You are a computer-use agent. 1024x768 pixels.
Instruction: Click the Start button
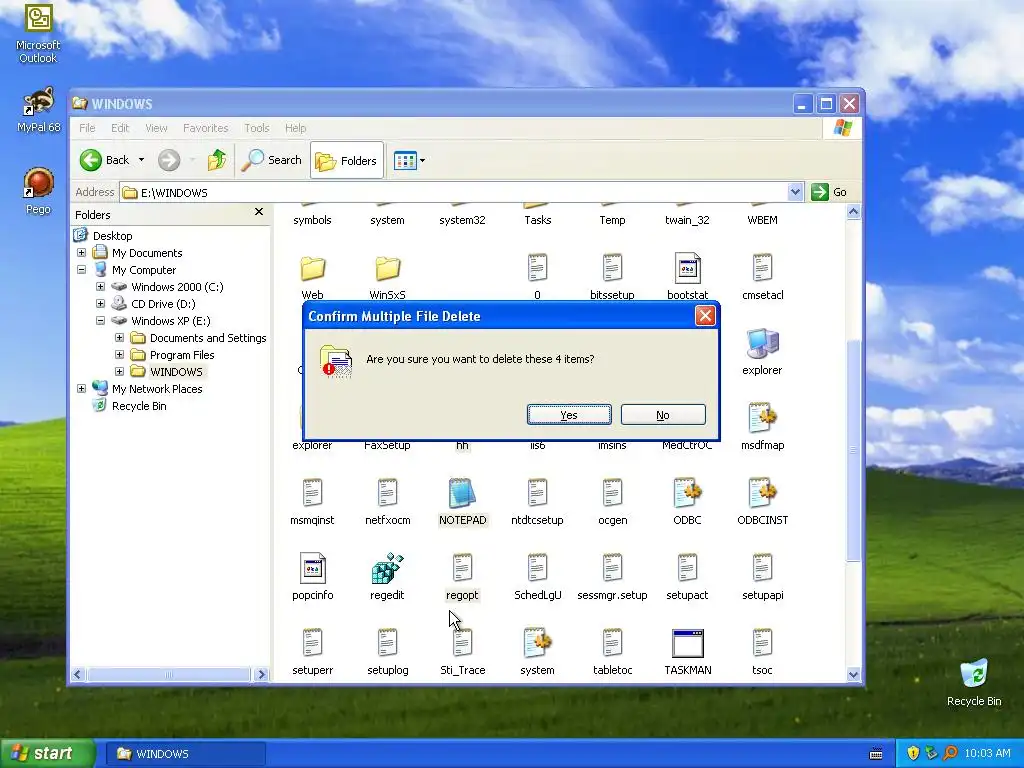coord(47,753)
